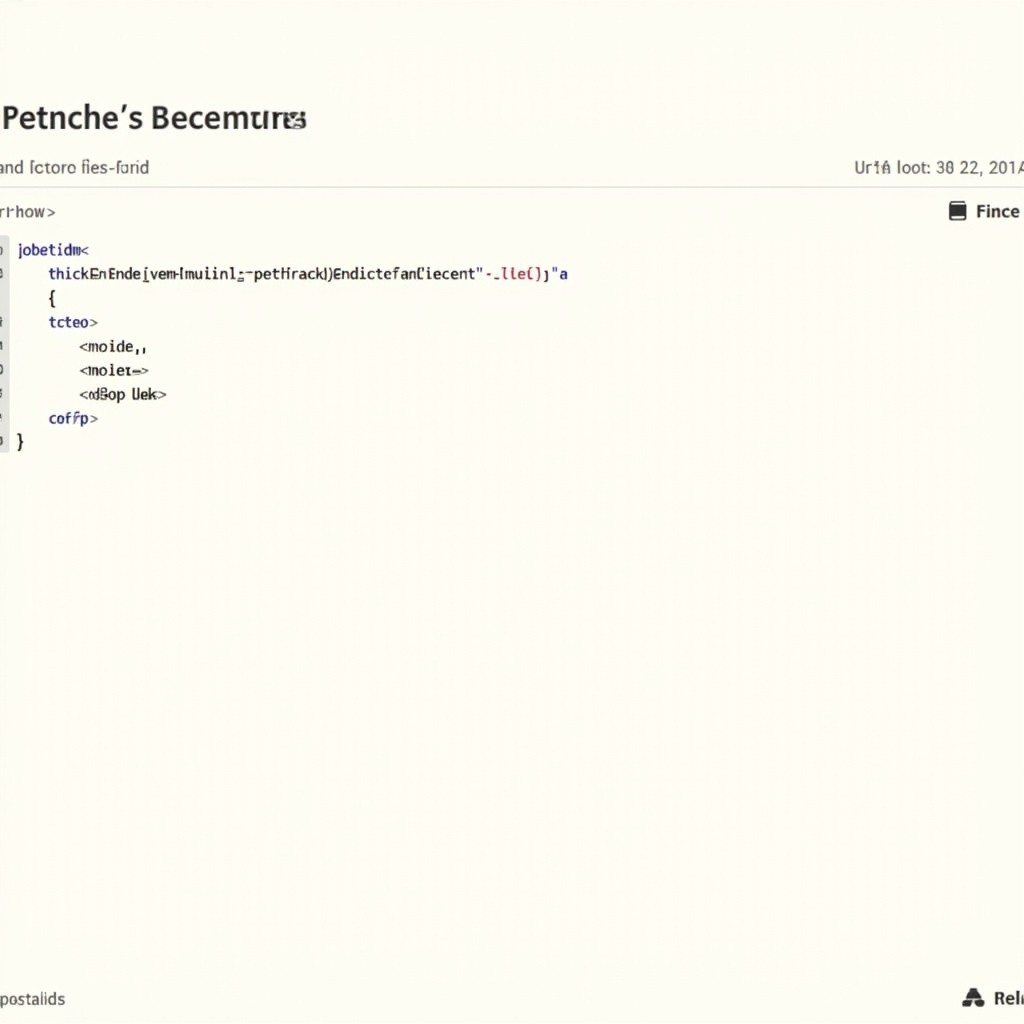Viewport: 1024px width, 1024px height.
Task: Click the '<moide,' code line
Action: pos(113,347)
